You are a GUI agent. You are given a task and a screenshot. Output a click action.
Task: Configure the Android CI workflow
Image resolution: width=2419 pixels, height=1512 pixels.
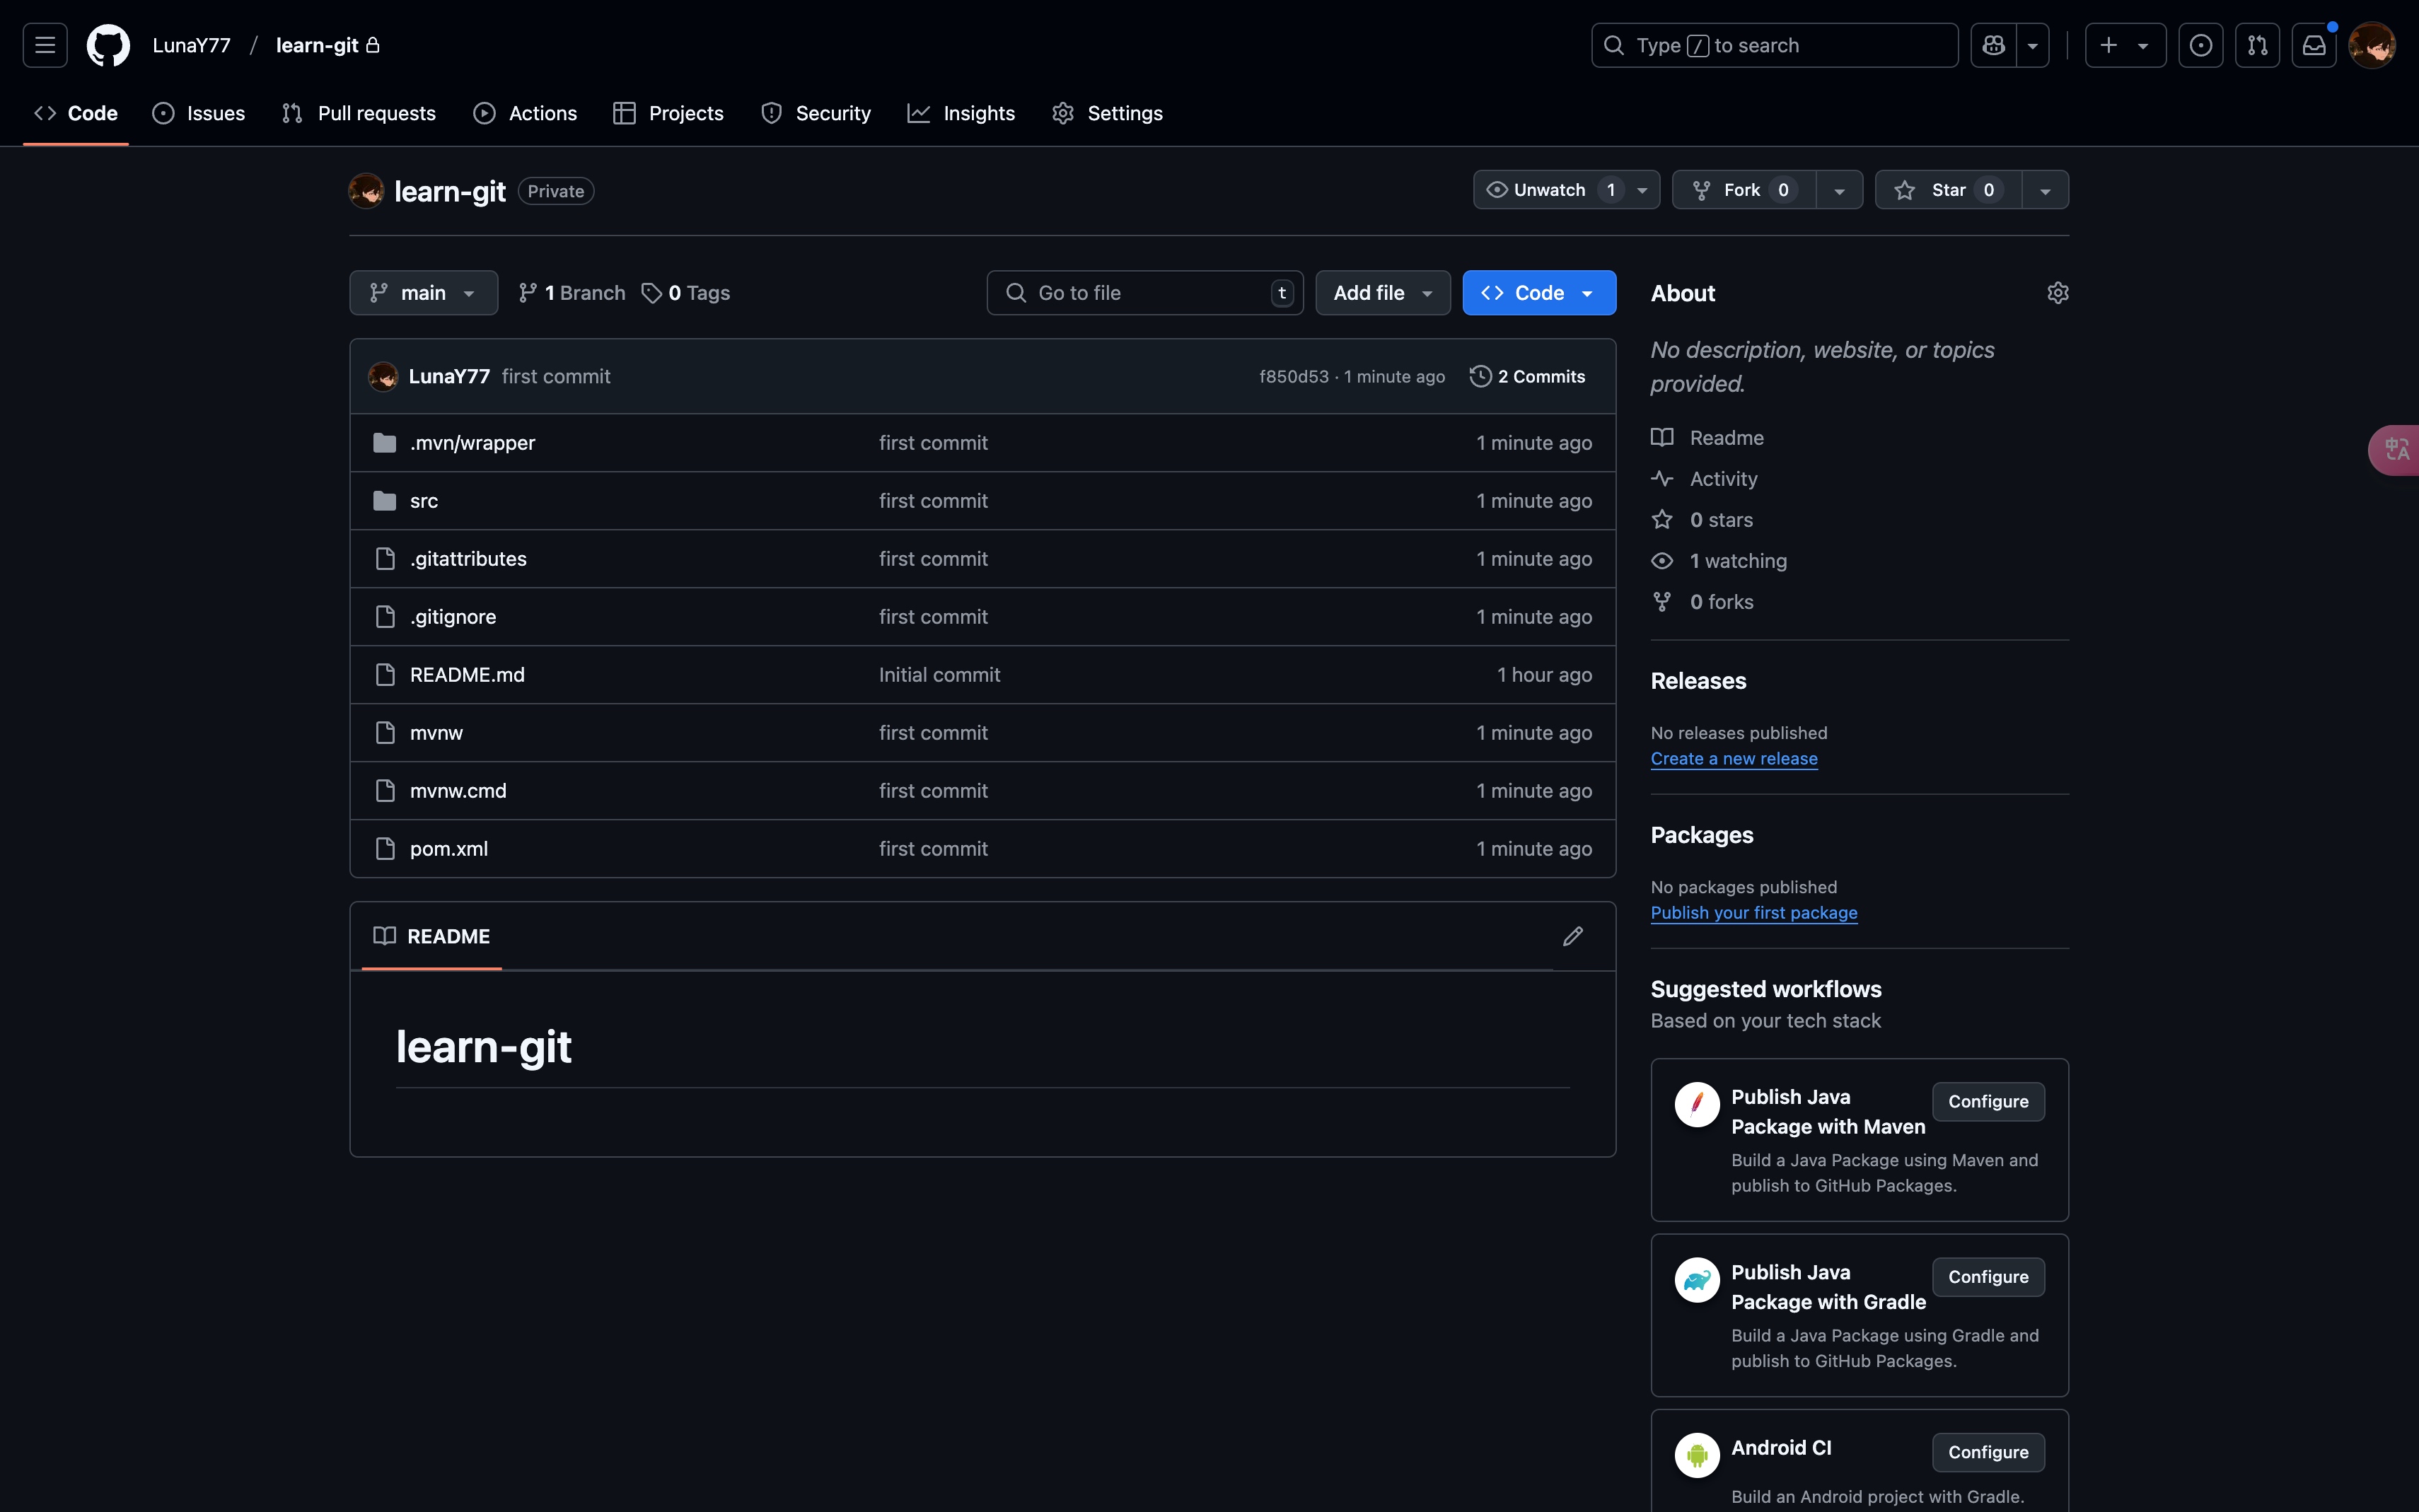coord(1988,1452)
